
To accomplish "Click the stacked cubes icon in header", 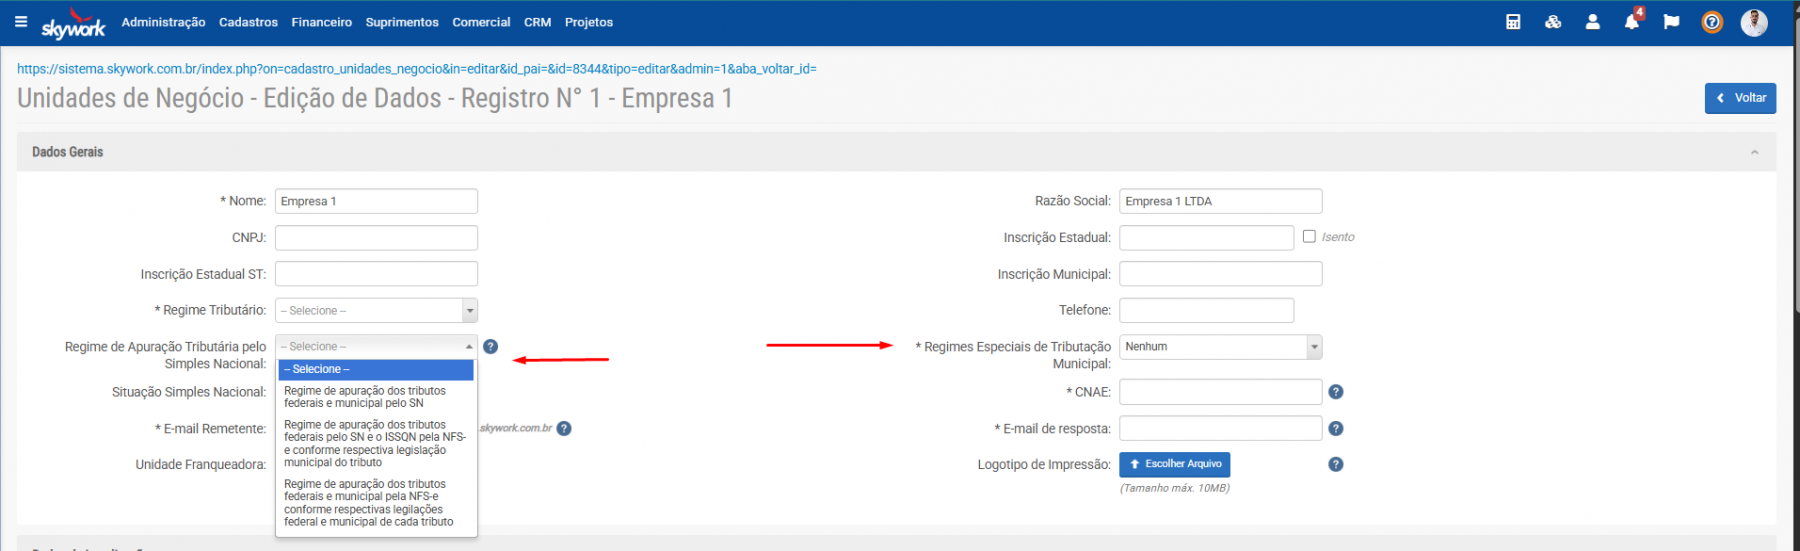I will 1553,22.
